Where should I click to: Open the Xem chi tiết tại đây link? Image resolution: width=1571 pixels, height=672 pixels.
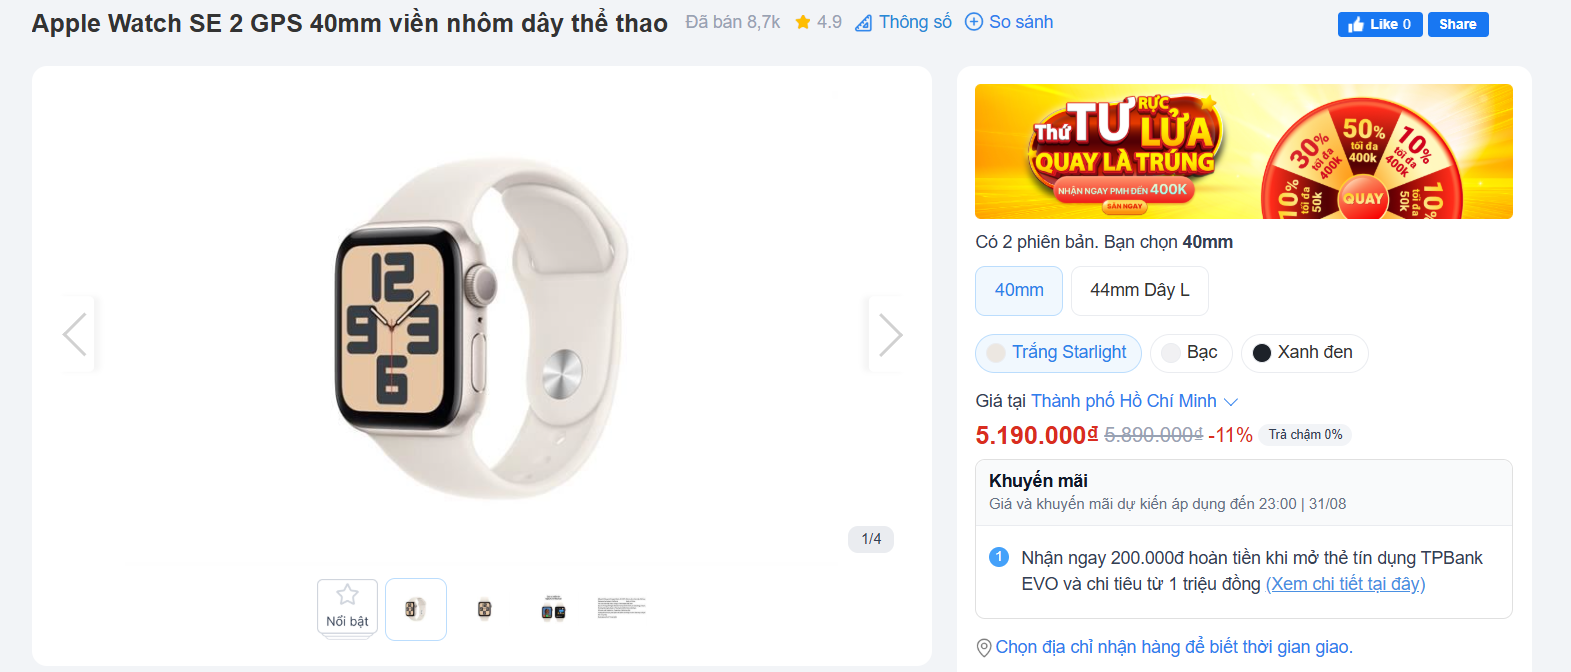tap(1345, 584)
